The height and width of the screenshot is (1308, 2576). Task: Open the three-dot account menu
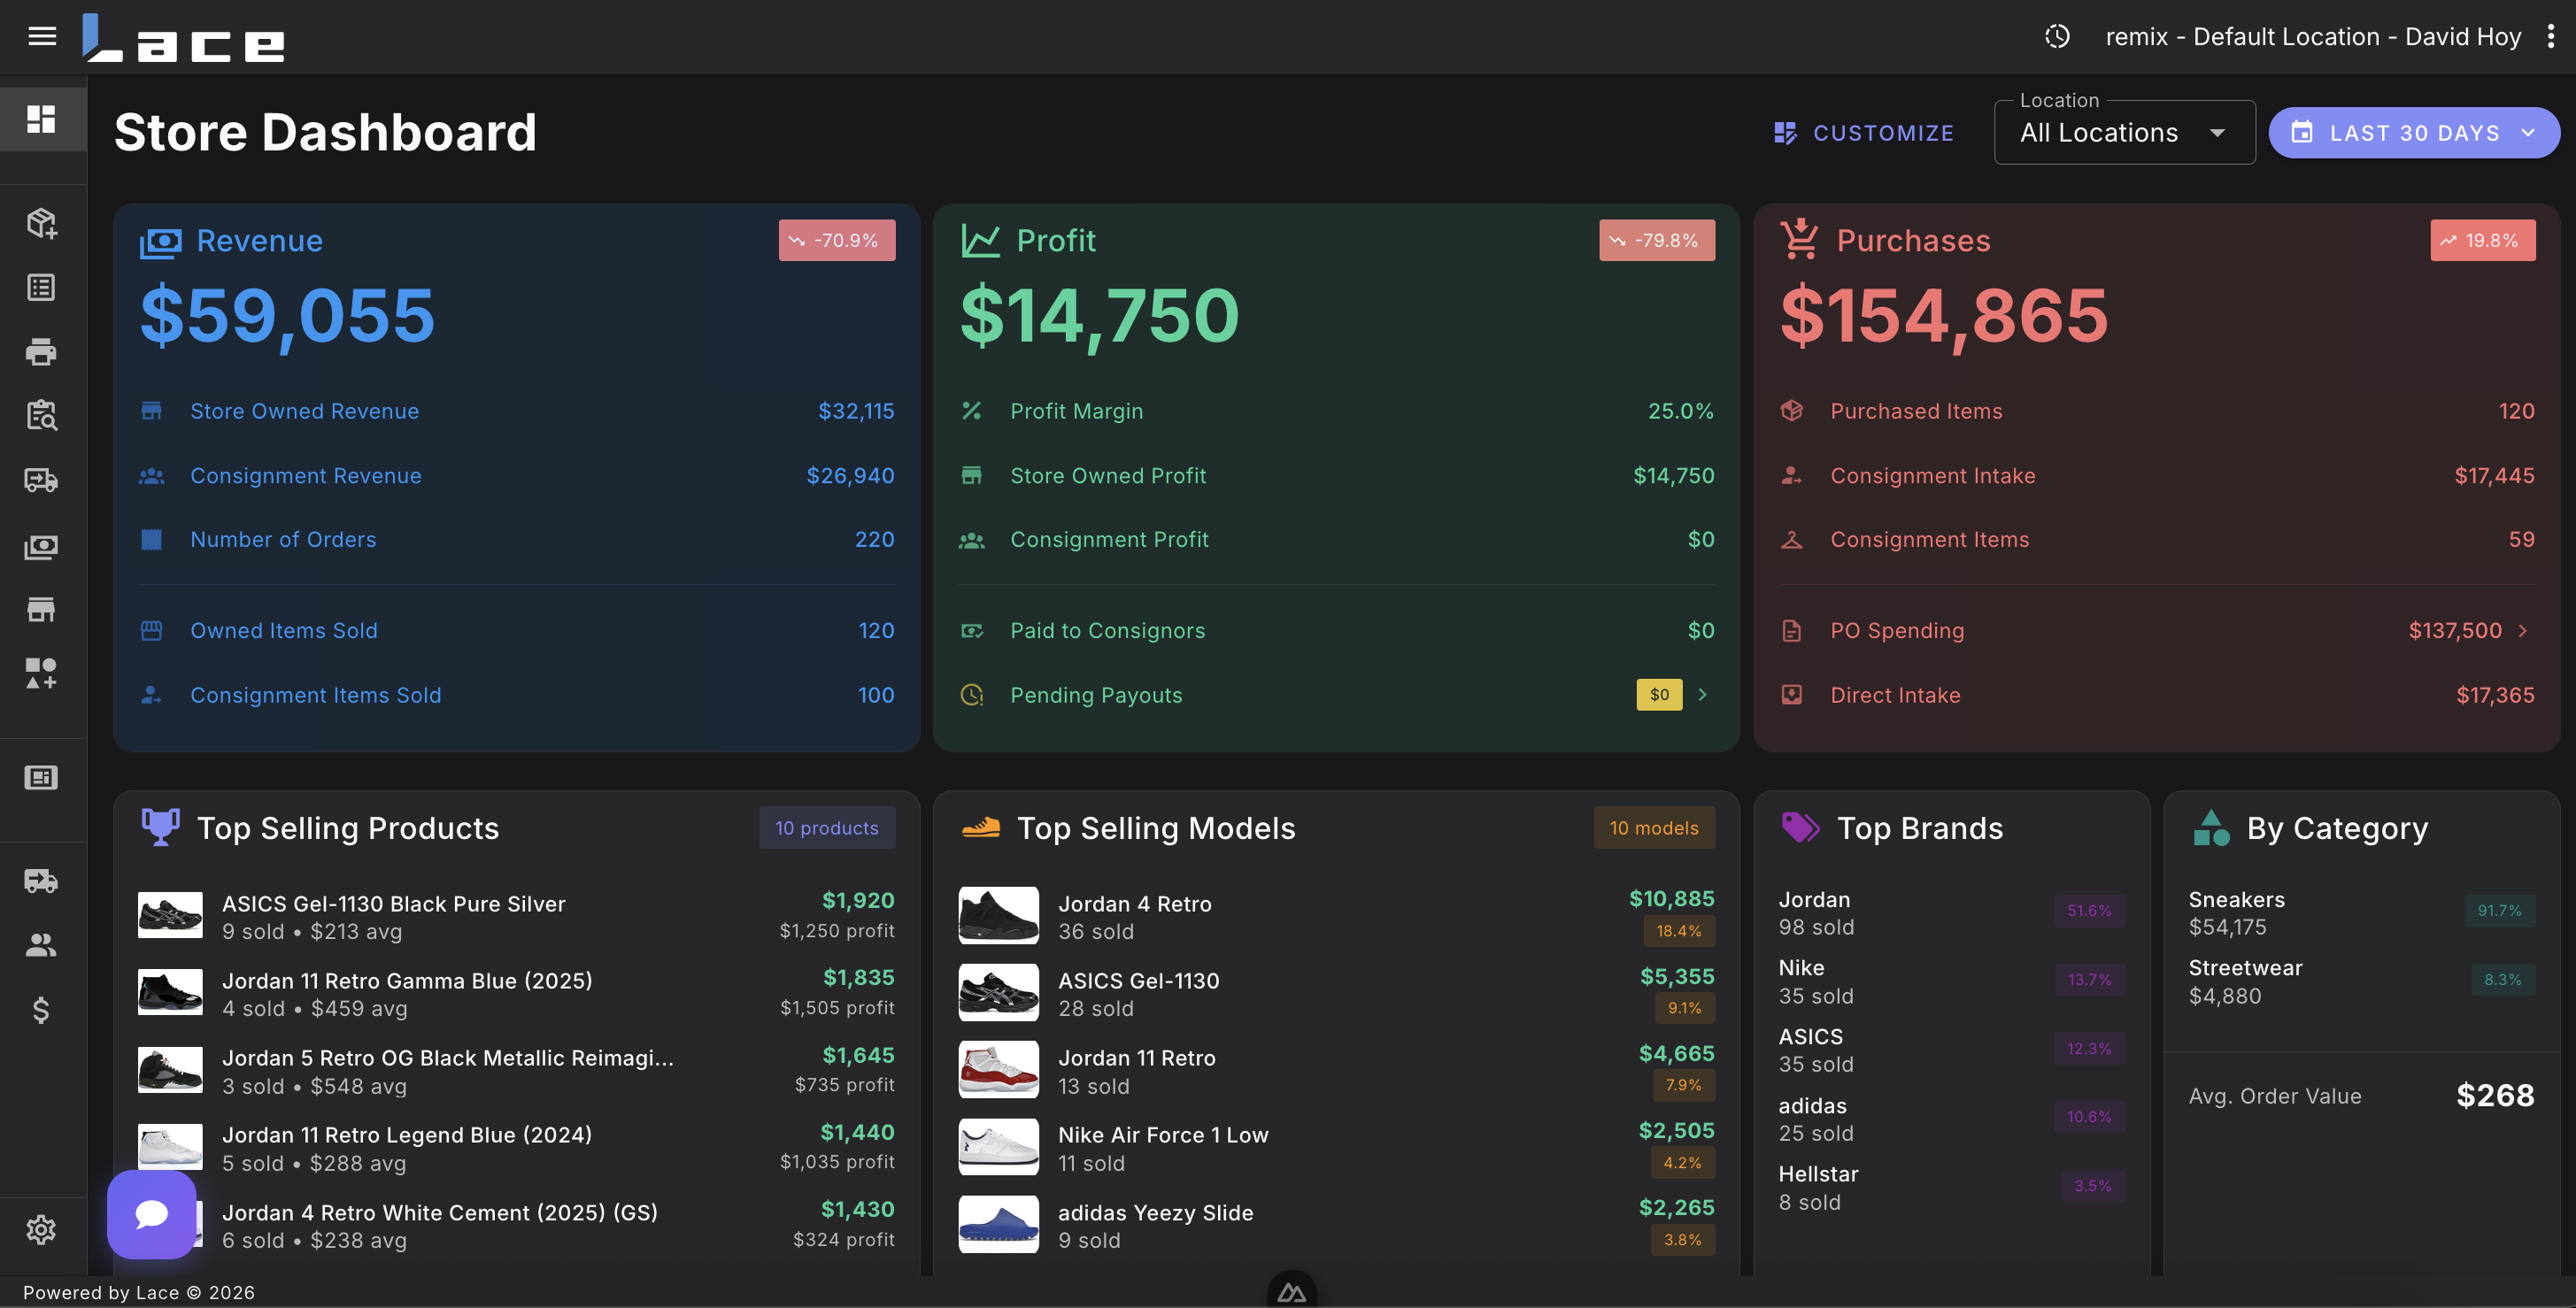click(2551, 36)
